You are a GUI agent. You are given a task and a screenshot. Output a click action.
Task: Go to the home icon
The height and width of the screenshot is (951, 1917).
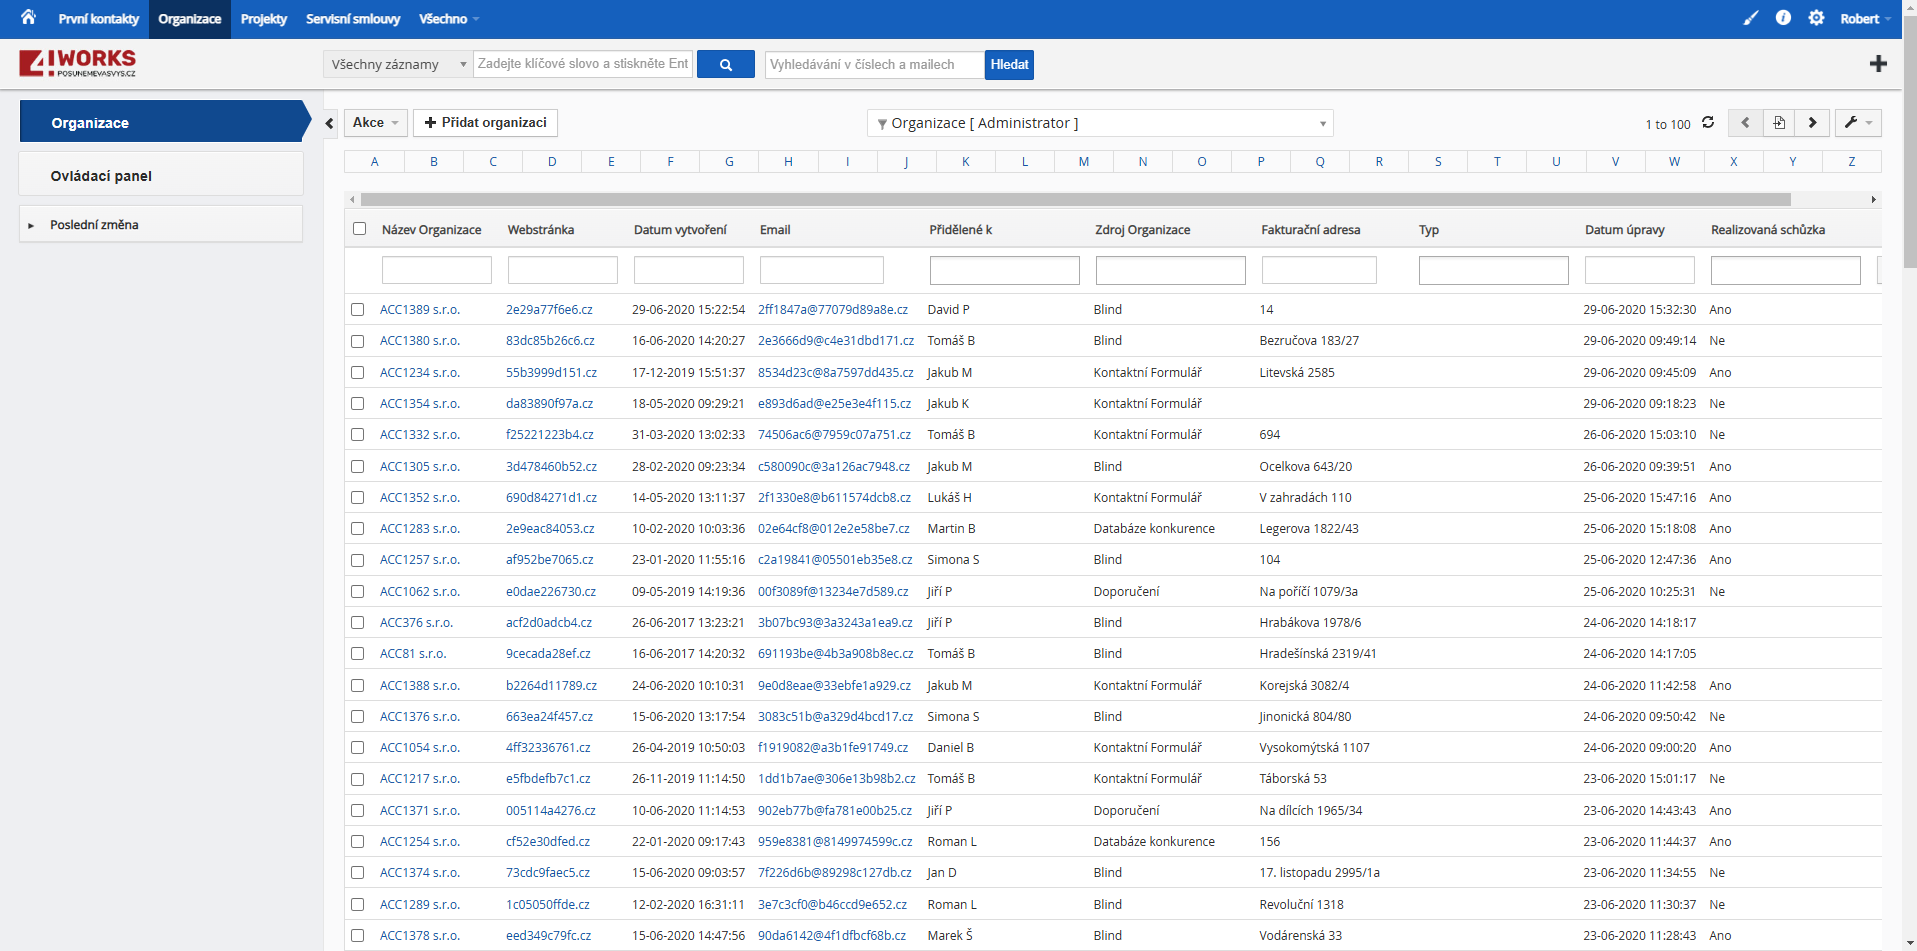coord(28,17)
